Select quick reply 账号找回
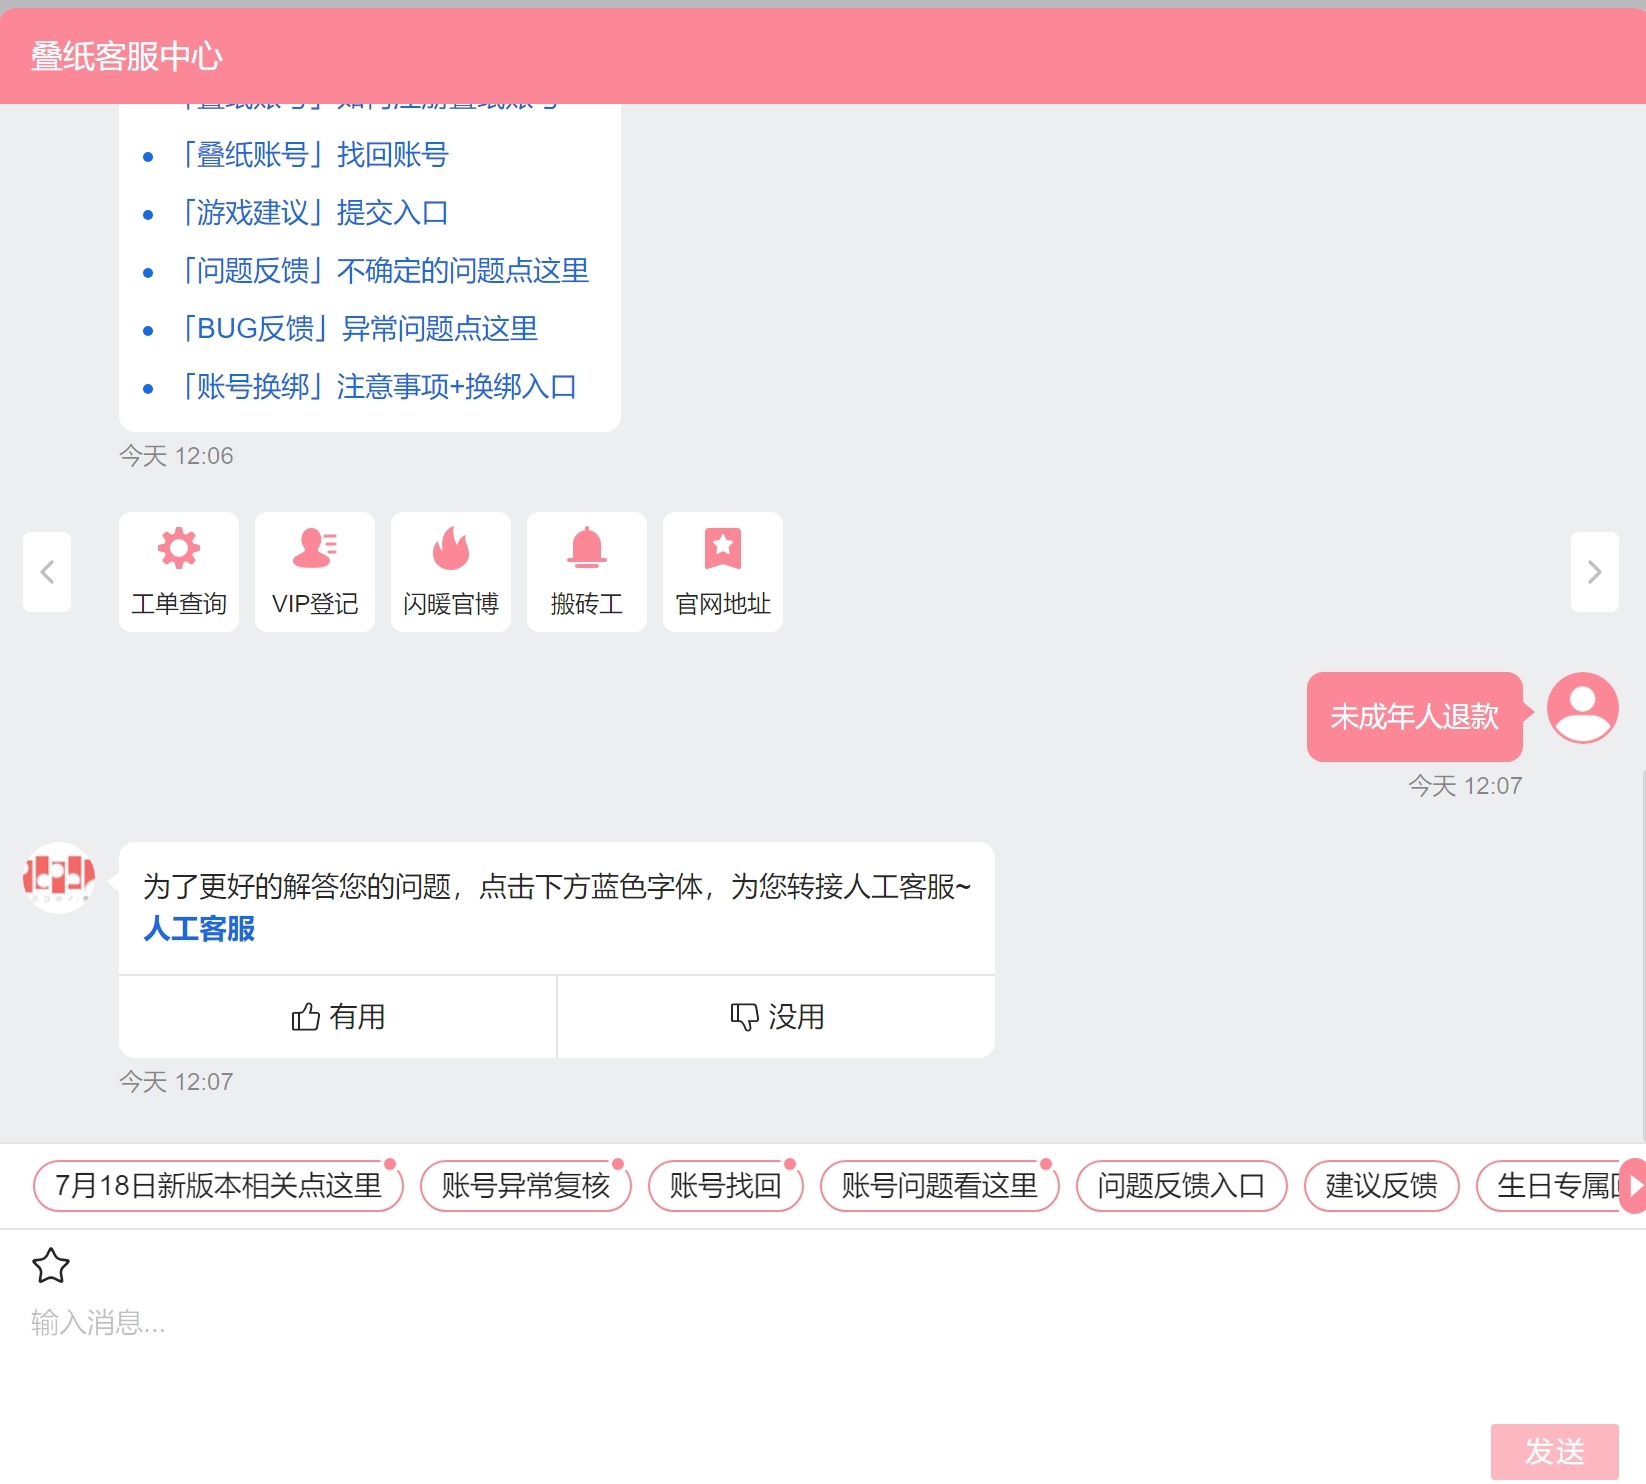 (726, 1186)
